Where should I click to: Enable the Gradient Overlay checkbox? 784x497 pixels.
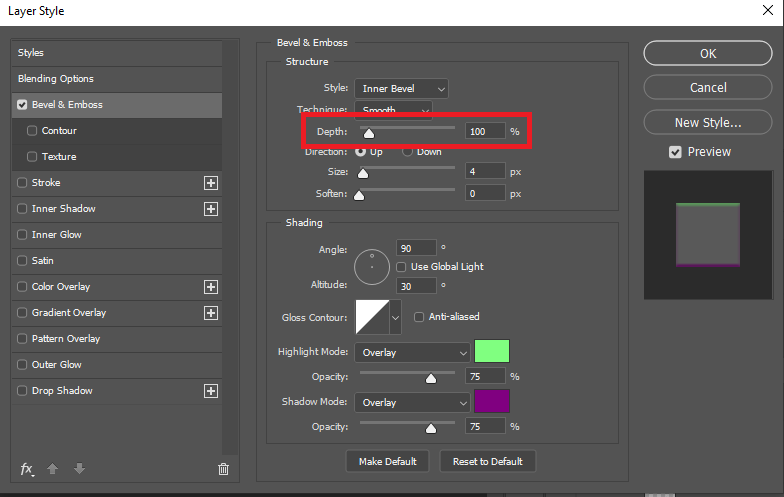coord(22,312)
